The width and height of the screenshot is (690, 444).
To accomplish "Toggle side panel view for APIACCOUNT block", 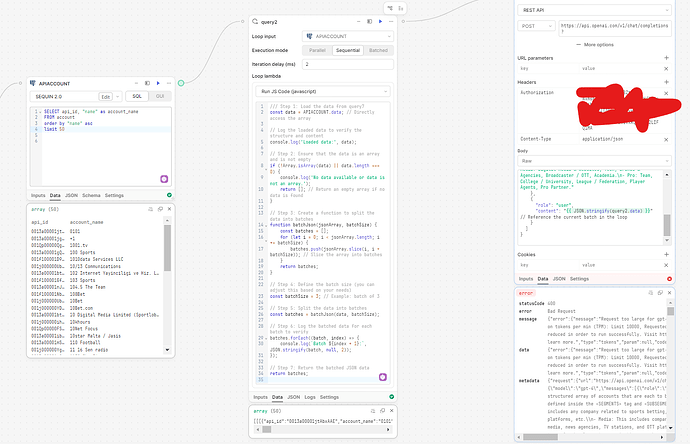I will click(147, 83).
